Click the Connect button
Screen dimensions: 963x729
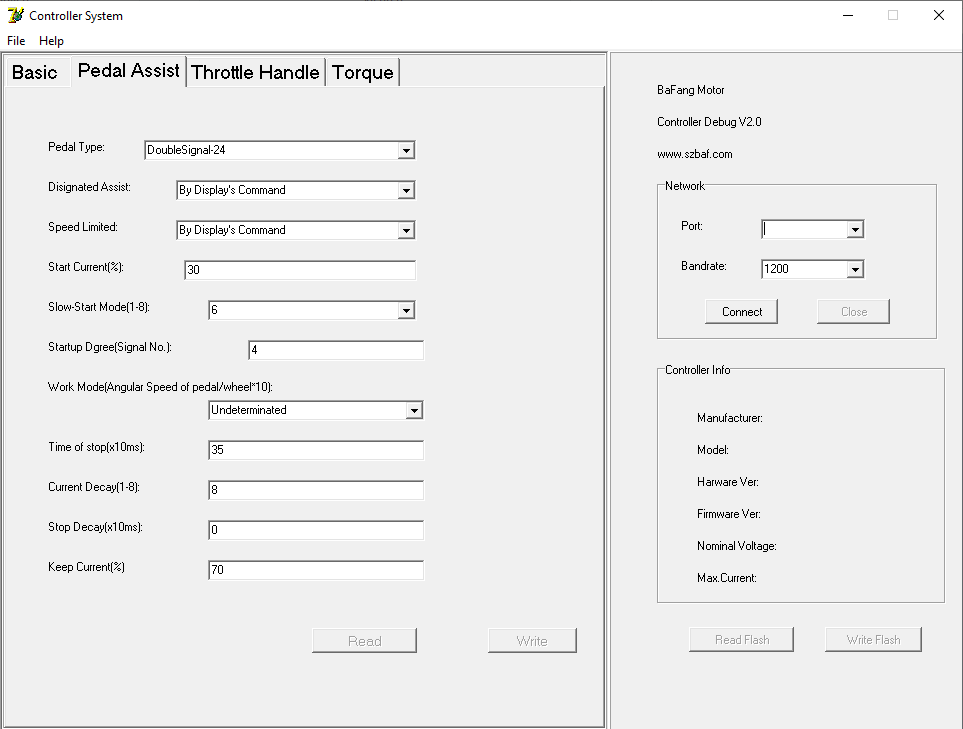pos(741,312)
